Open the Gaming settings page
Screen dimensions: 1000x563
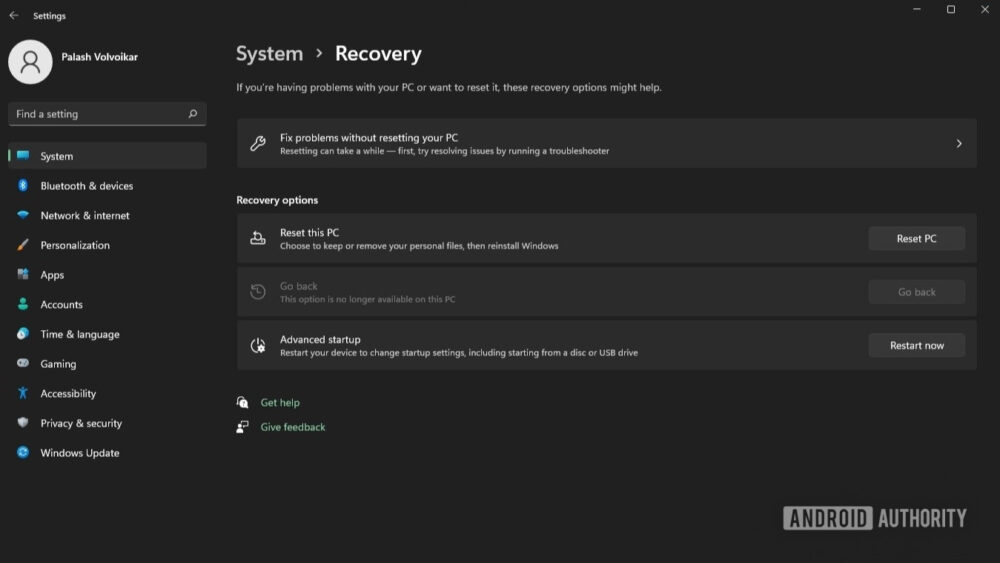coord(58,364)
